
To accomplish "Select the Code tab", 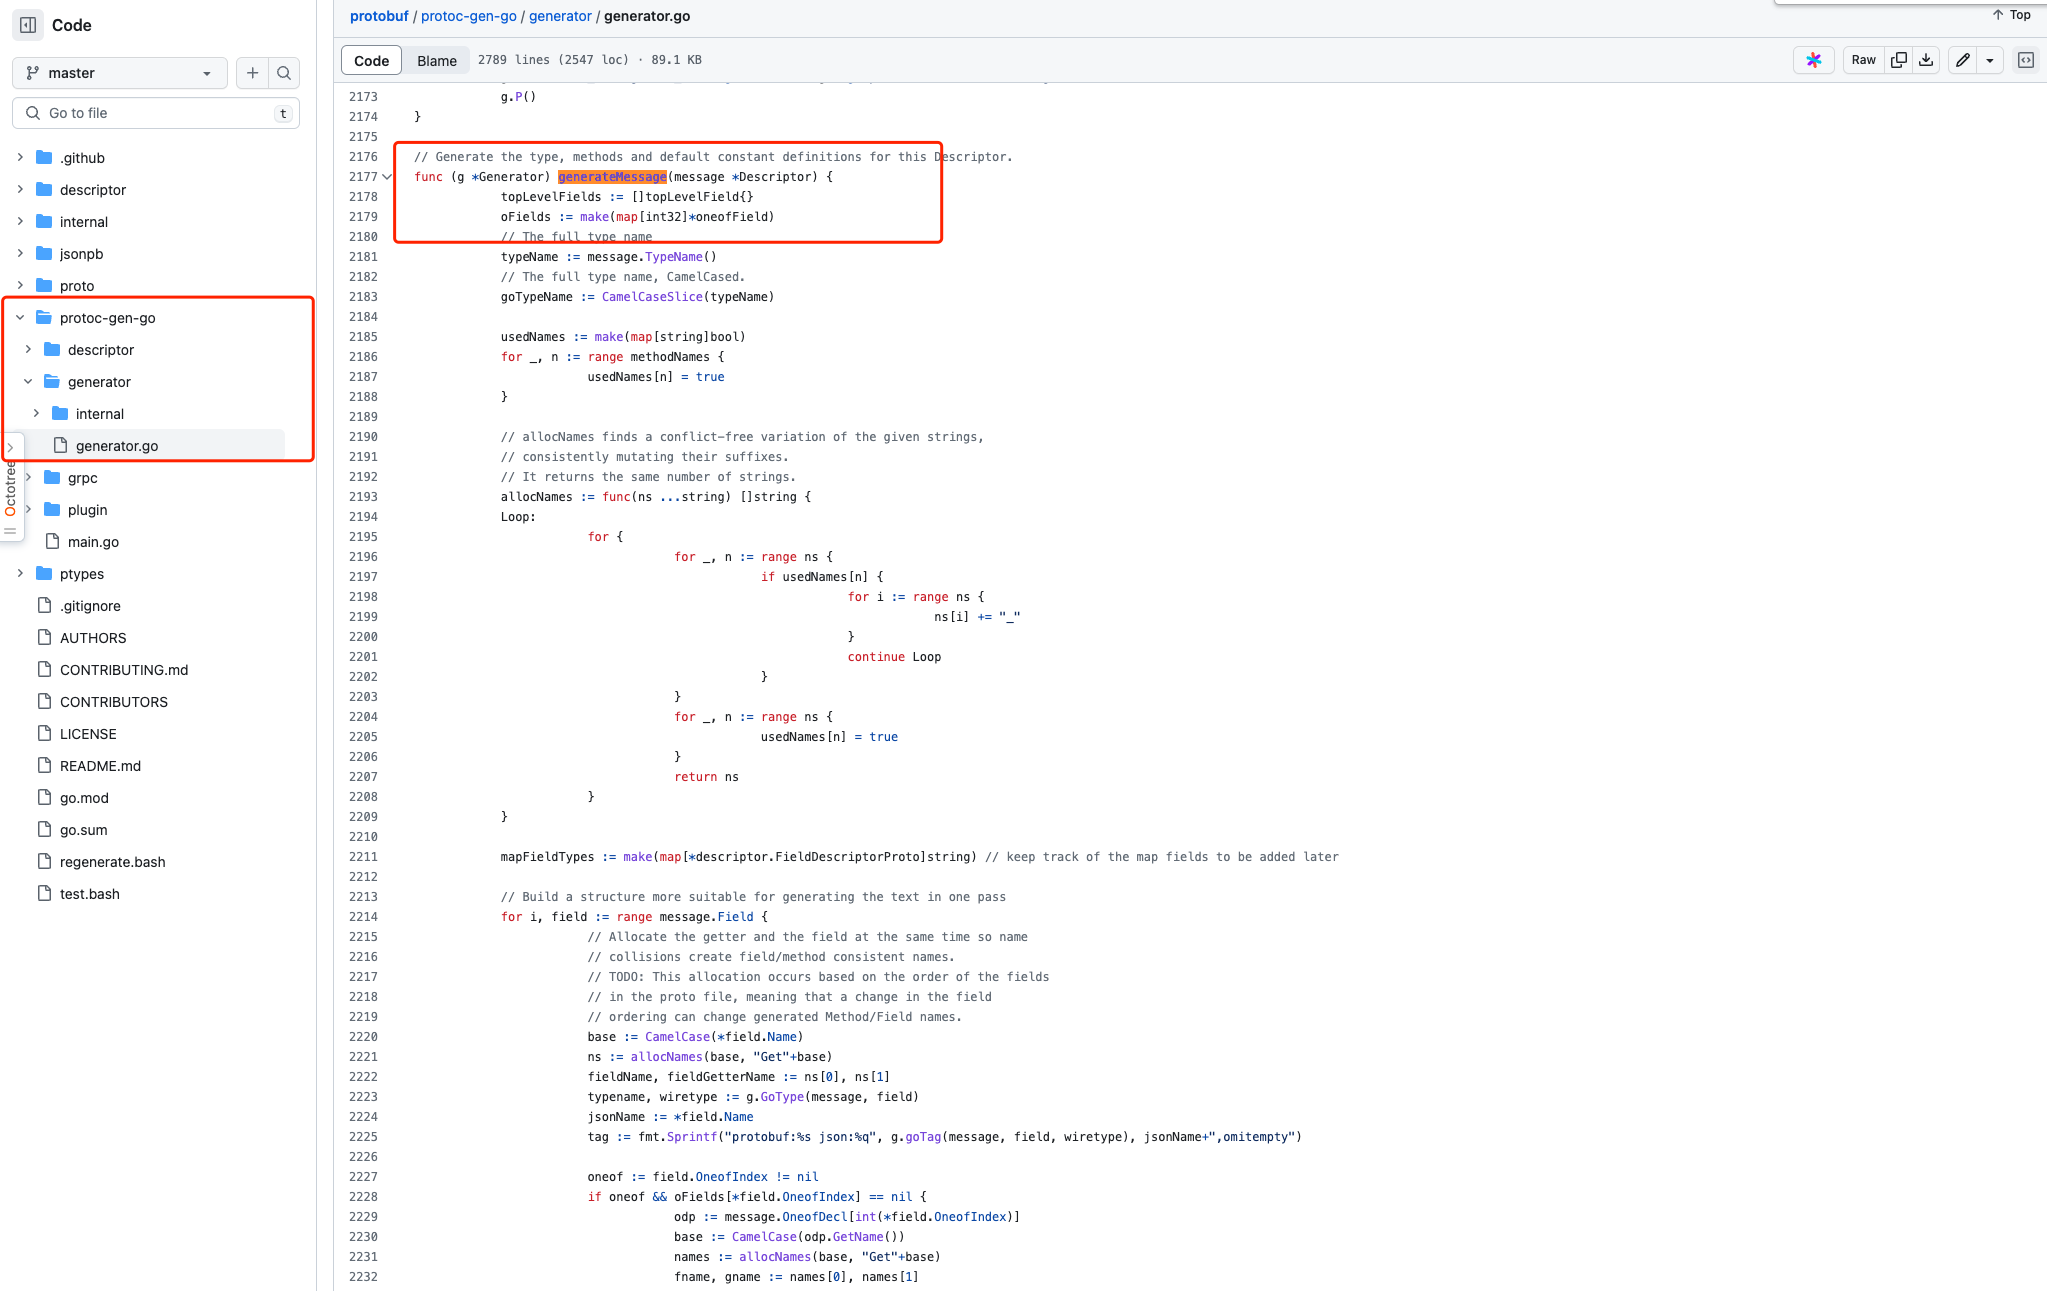I will (371, 60).
